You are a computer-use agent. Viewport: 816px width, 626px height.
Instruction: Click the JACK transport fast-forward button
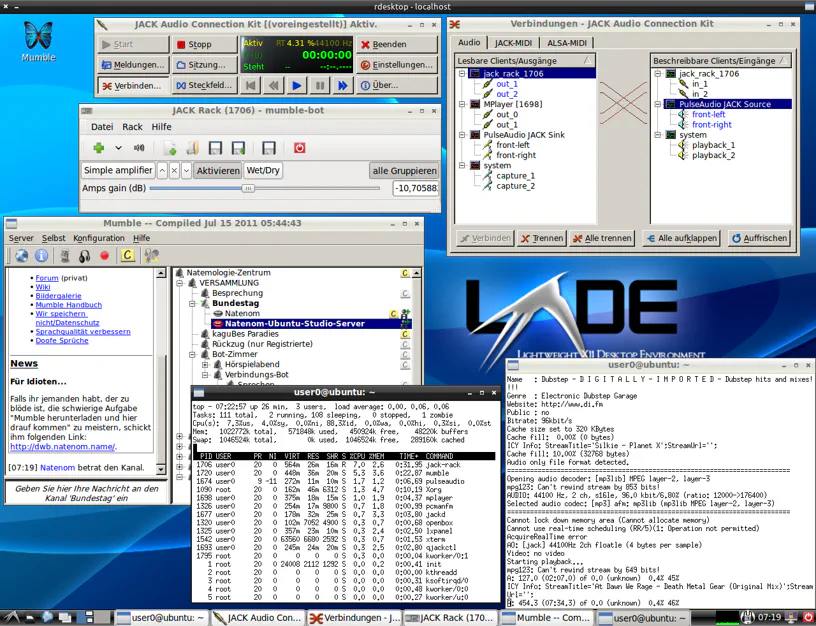[343, 85]
